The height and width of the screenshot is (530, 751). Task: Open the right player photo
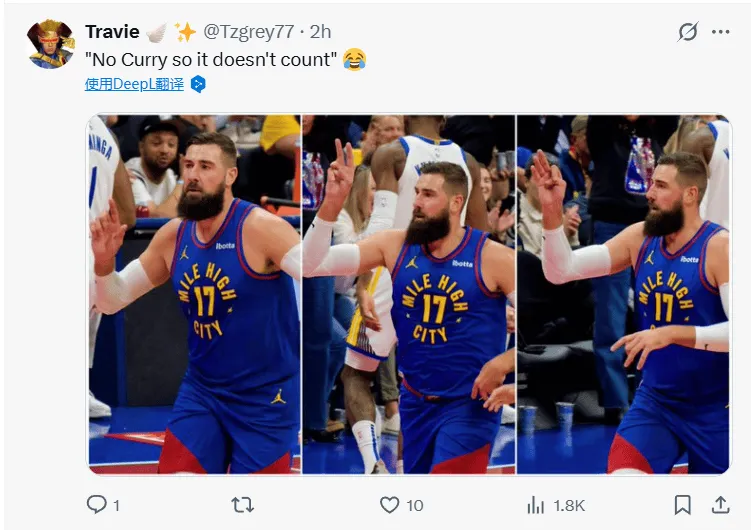pyautogui.click(x=624, y=294)
